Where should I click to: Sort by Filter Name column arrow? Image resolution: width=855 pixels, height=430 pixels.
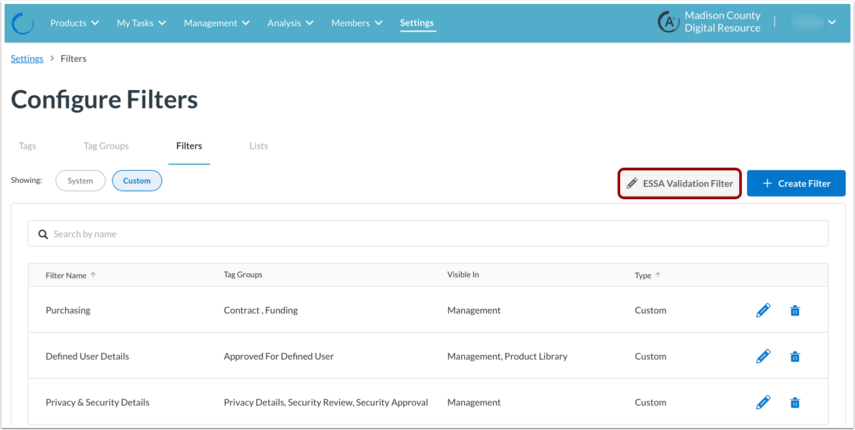coord(93,275)
